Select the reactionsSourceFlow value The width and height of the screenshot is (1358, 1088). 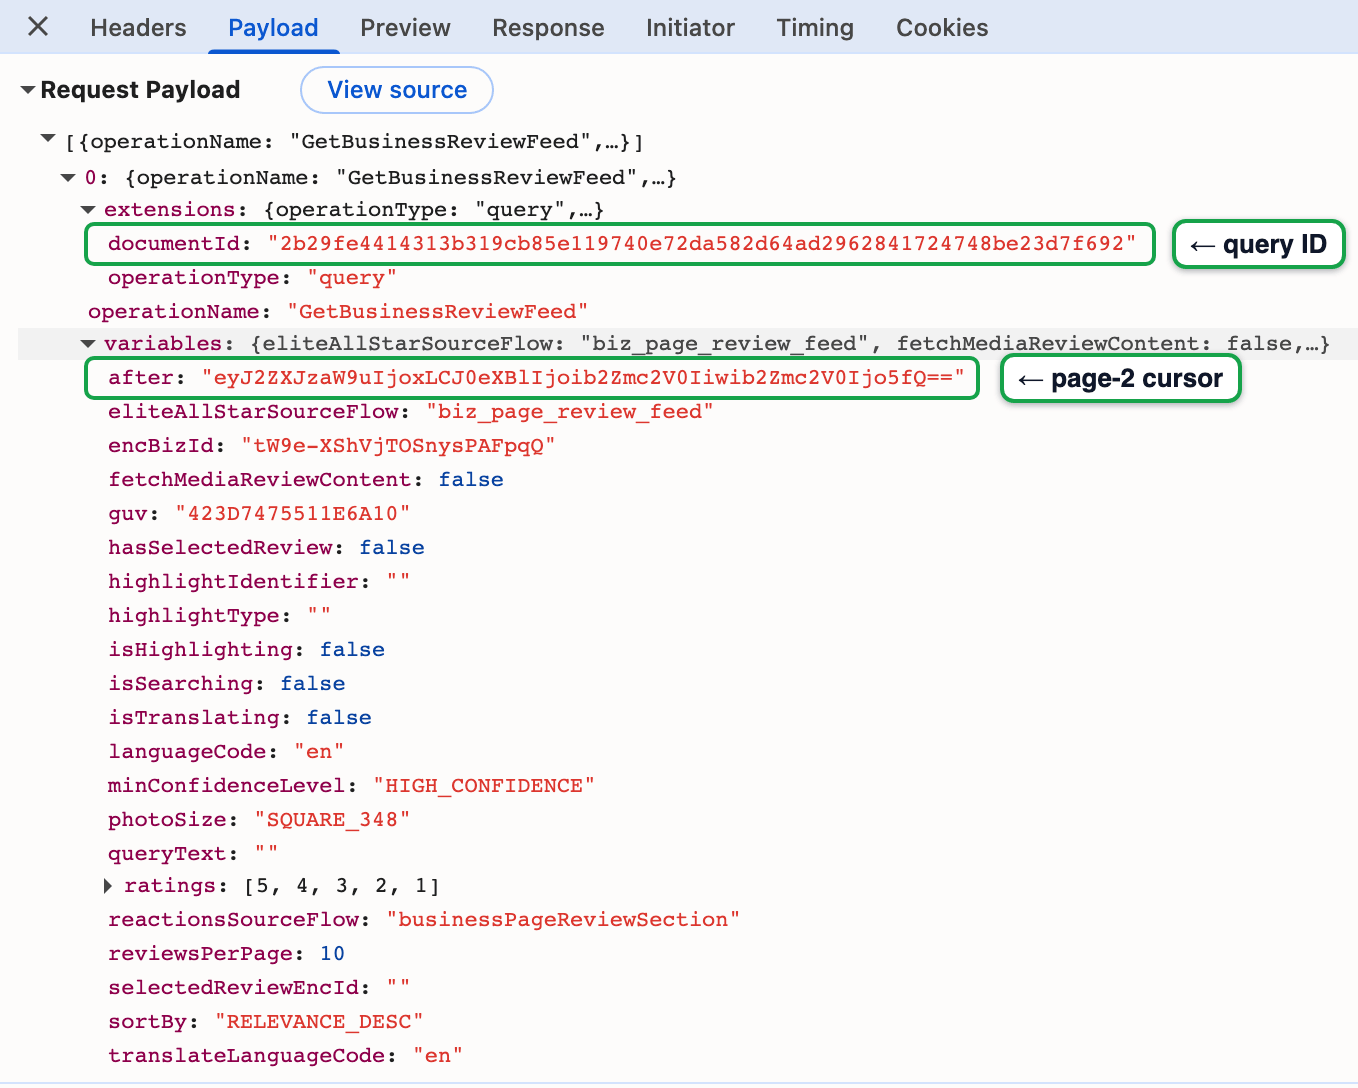[563, 920]
